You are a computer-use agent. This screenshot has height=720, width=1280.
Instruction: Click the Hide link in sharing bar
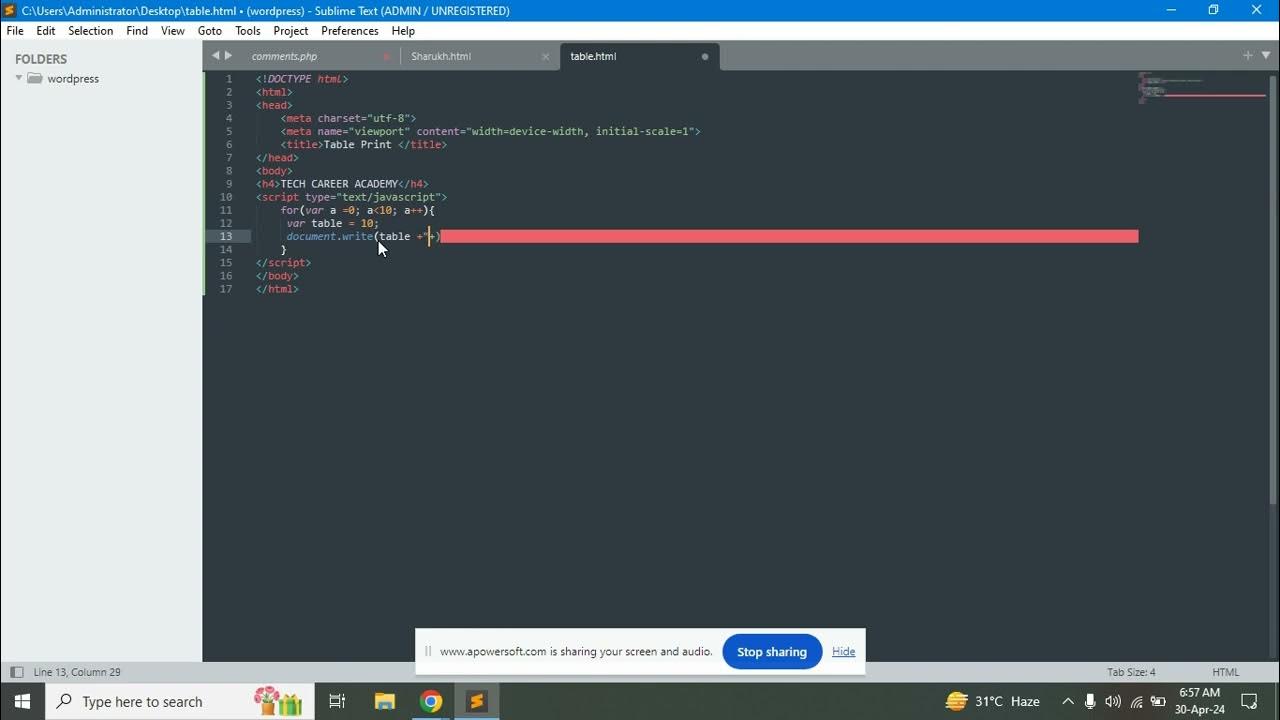coord(844,652)
